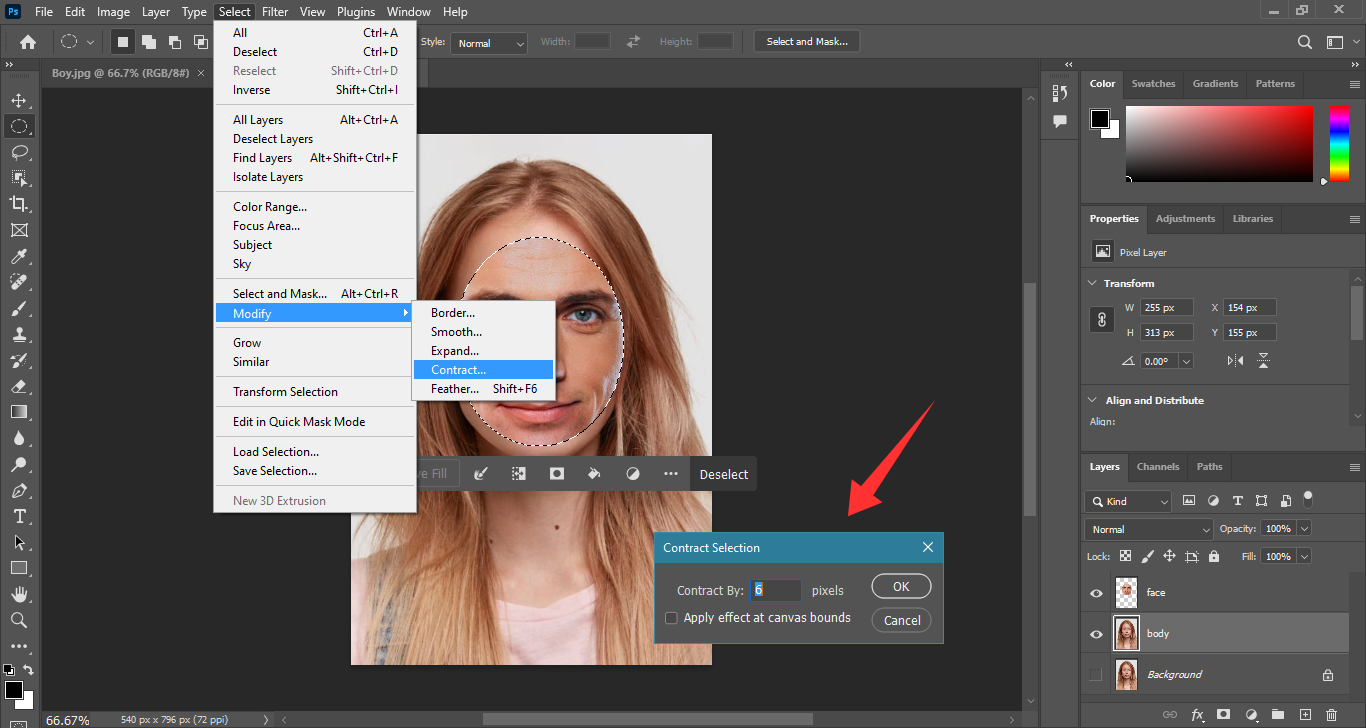This screenshot has height=728, width=1366.
Task: Hide the body layer visibility eye
Action: (1096, 634)
